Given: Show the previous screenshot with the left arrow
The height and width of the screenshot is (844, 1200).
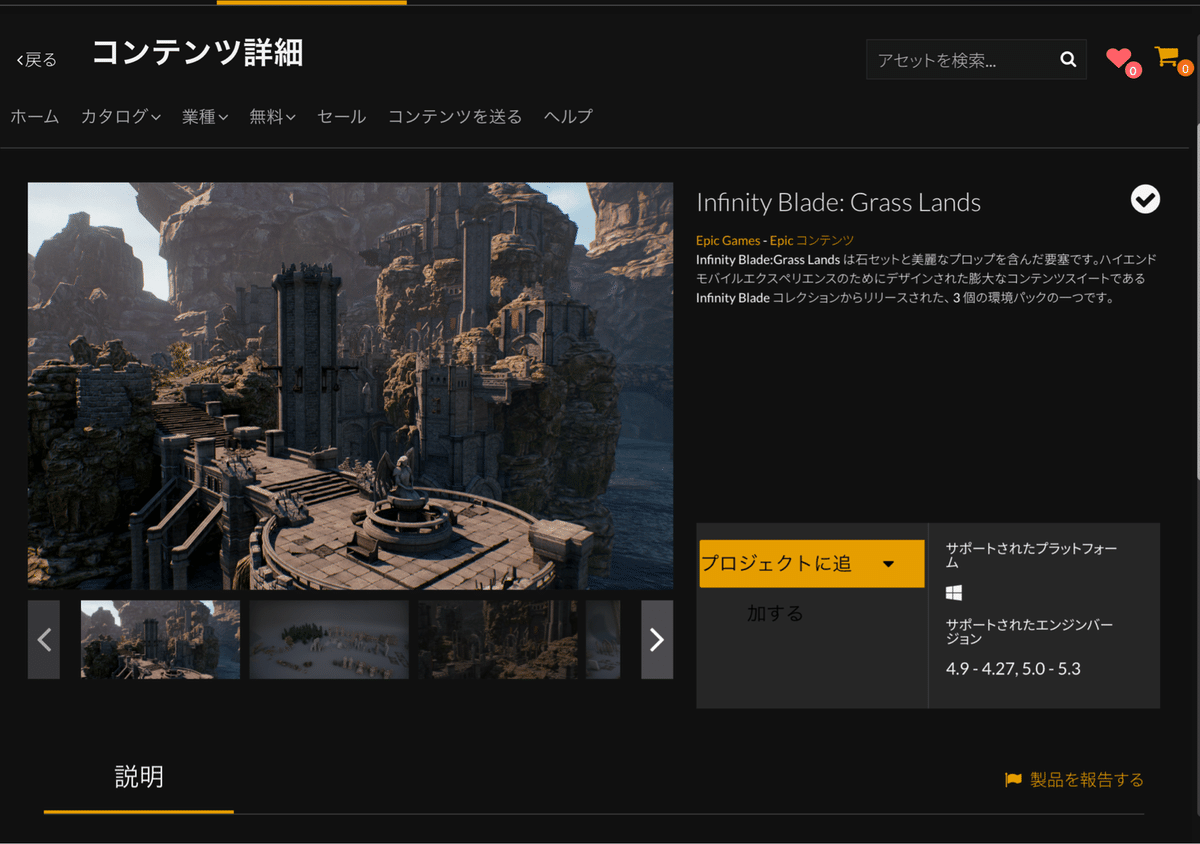Looking at the screenshot, I should pos(44,639).
